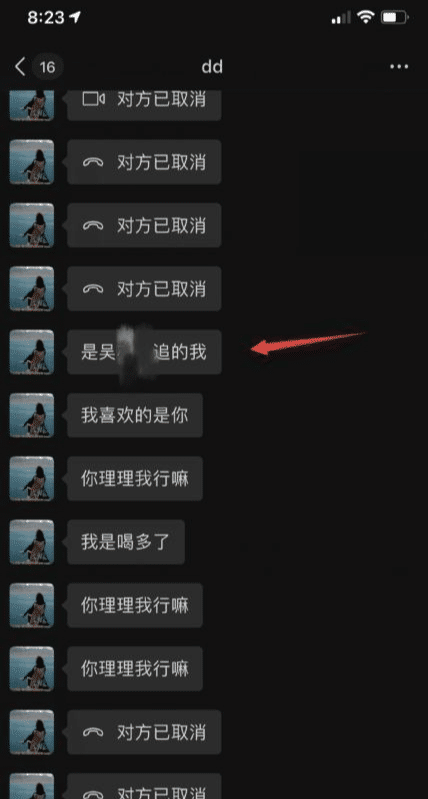This screenshot has width=428, height=799.
Task: Tap the message 我是喝多了
Action: point(126,542)
